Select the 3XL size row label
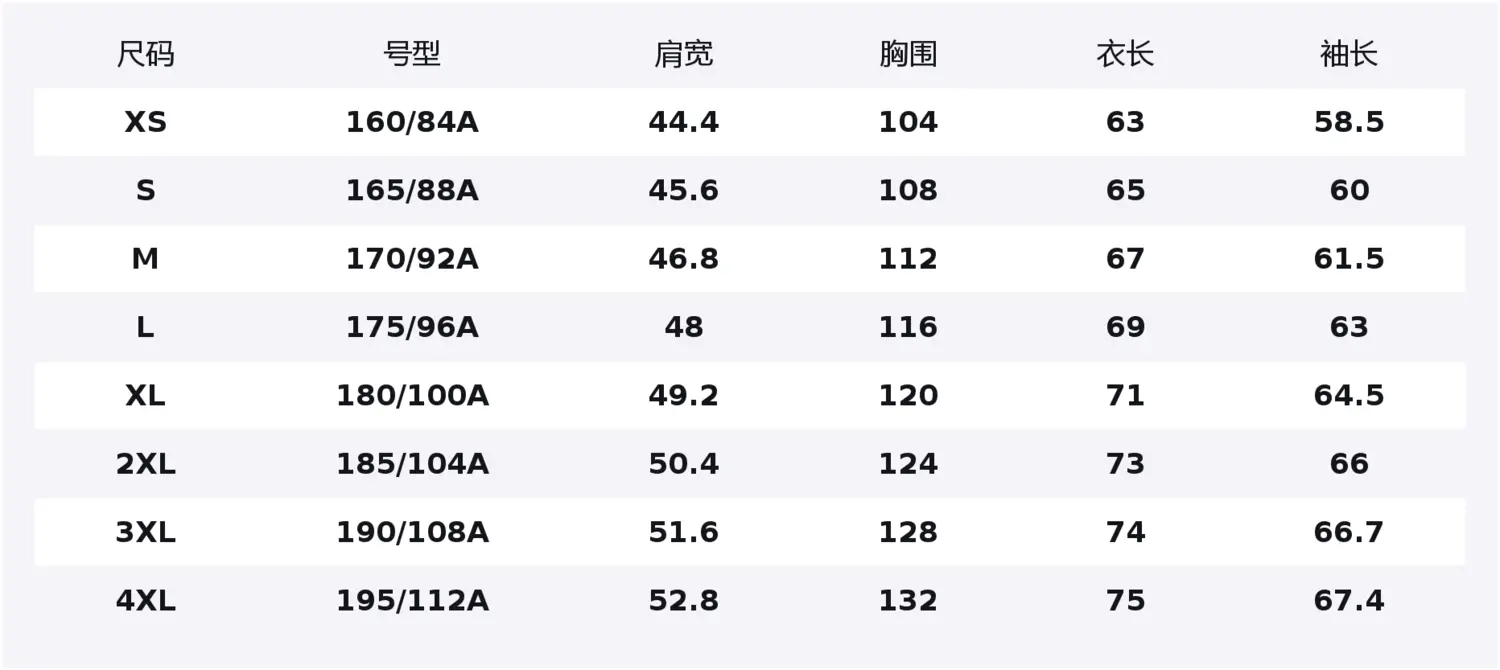Viewport: 1500px width, 670px height. [x=145, y=532]
